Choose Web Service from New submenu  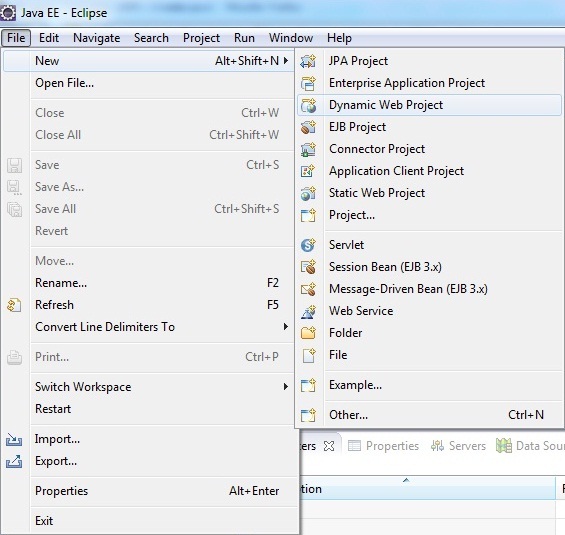pyautogui.click(x=429, y=311)
